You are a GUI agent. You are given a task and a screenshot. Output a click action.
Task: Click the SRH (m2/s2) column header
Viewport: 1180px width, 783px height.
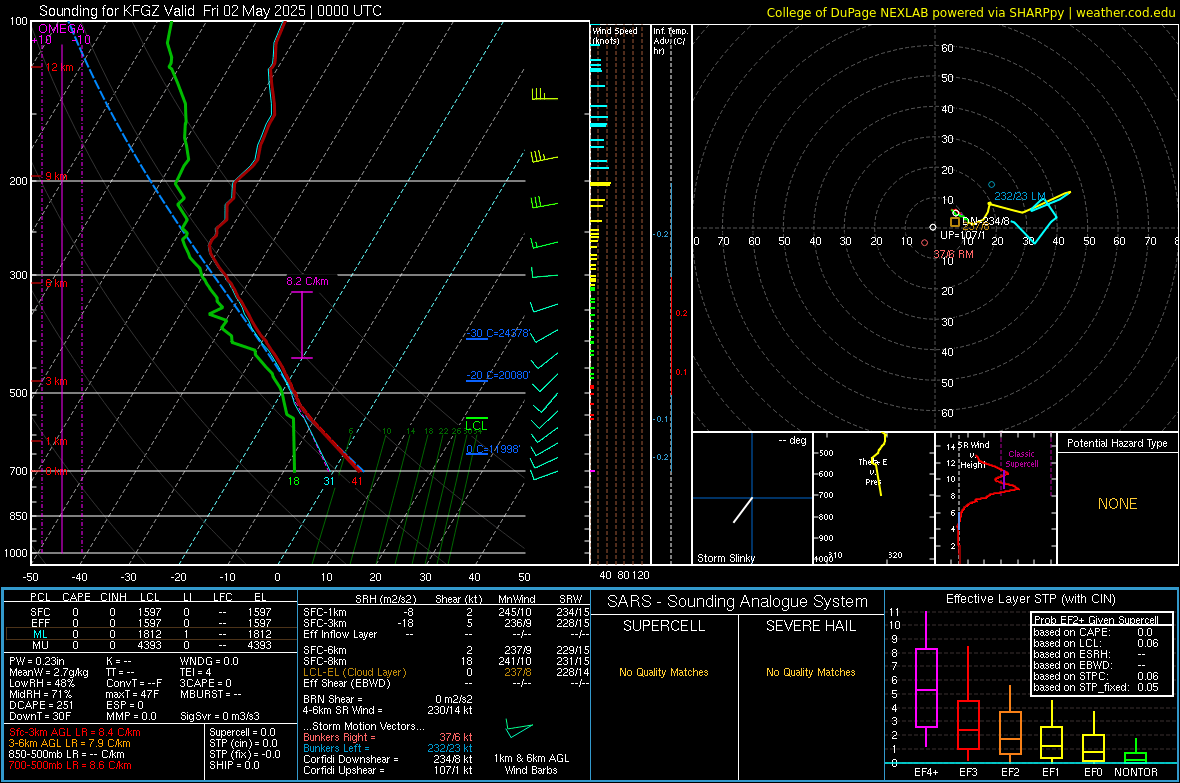(385, 599)
